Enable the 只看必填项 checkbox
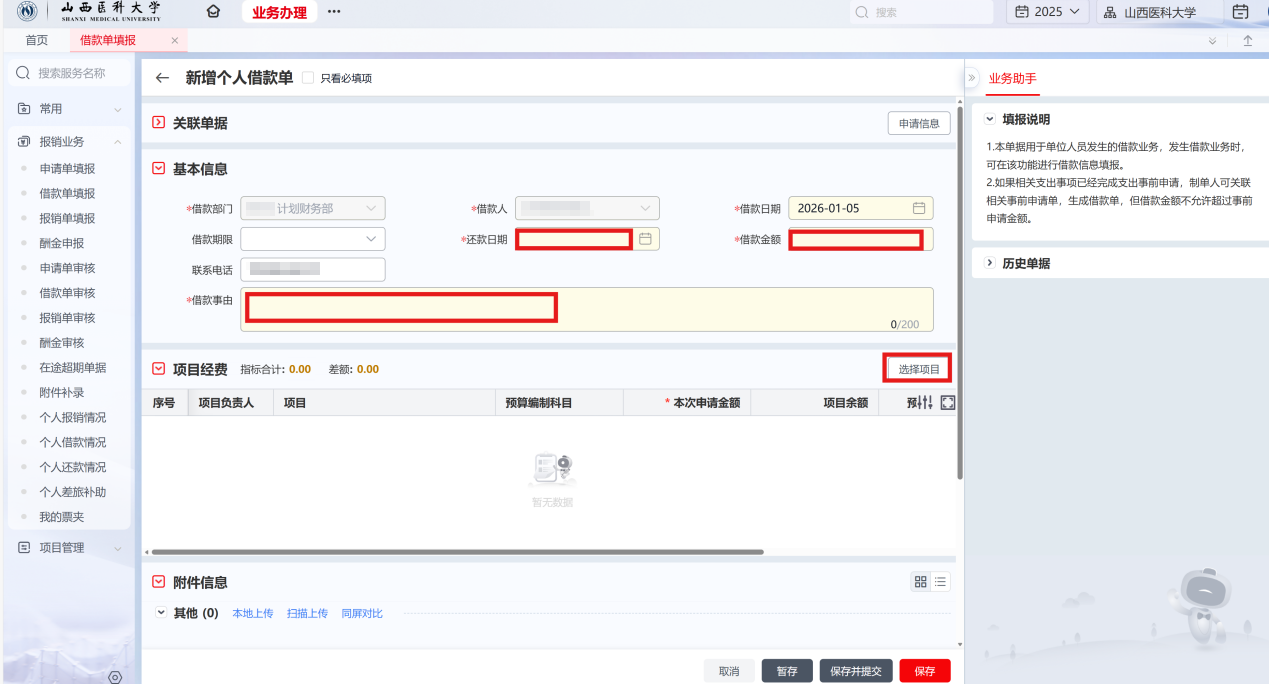The image size is (1269, 684). pos(308,78)
